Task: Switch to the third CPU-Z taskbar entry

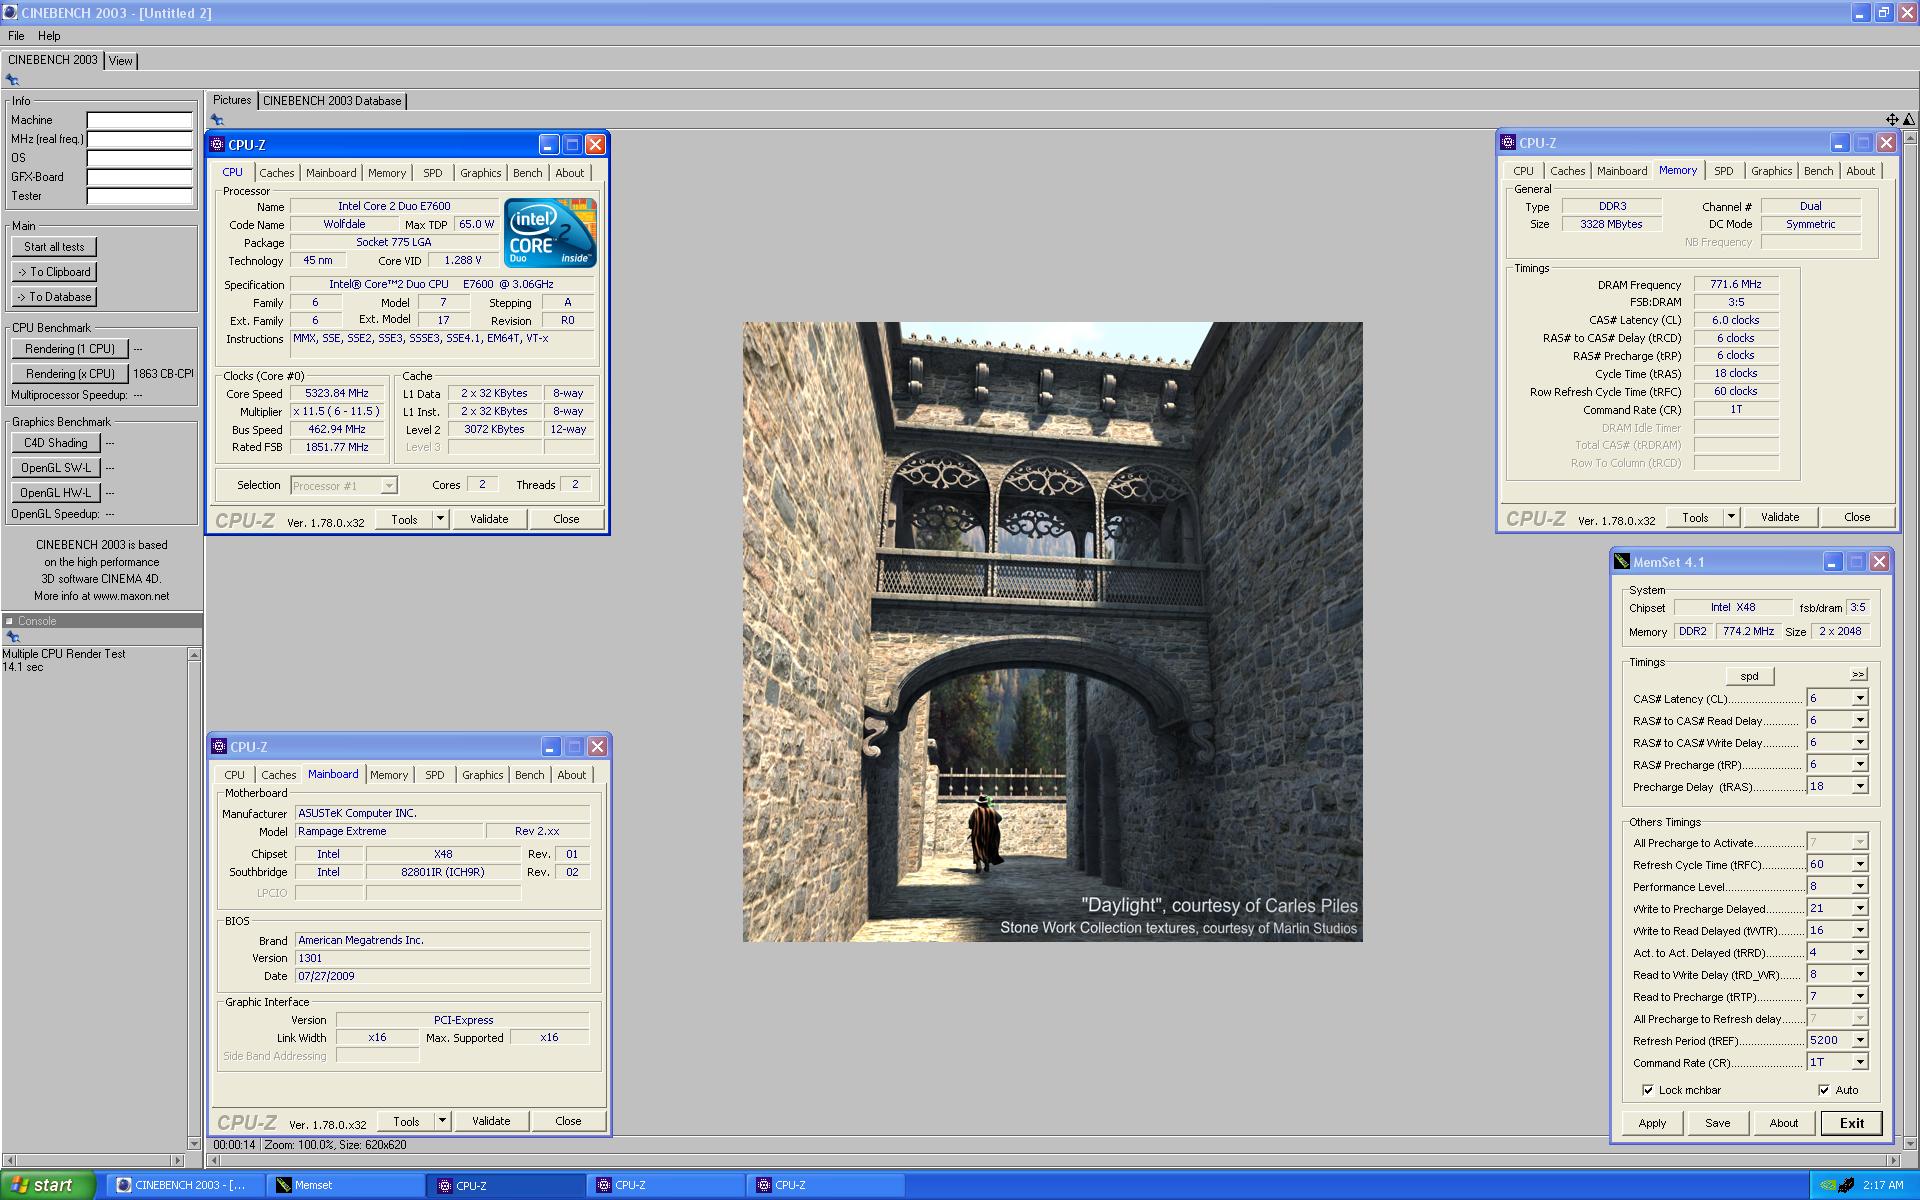Action: coord(825,1185)
